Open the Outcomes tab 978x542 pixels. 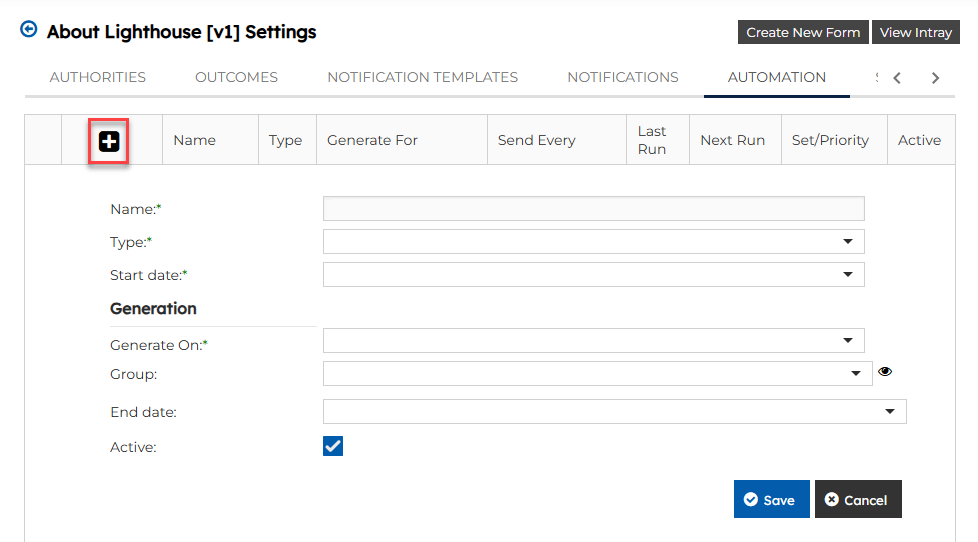(236, 77)
